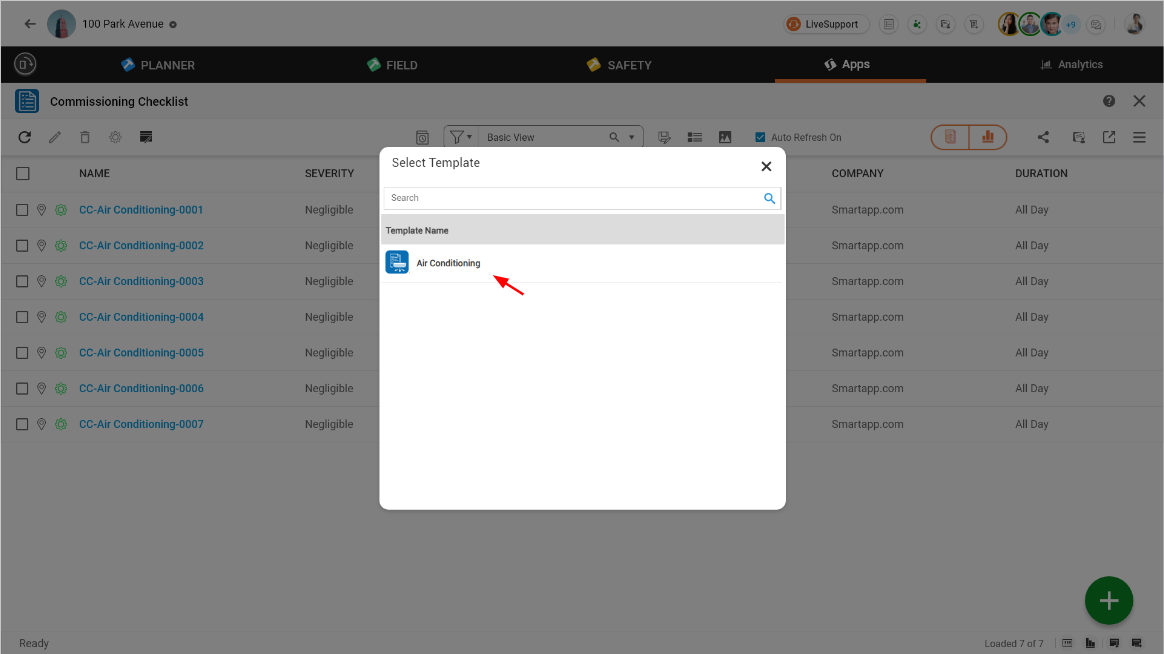1164x654 pixels.
Task: Click the +9 more members badge
Action: point(1071,24)
